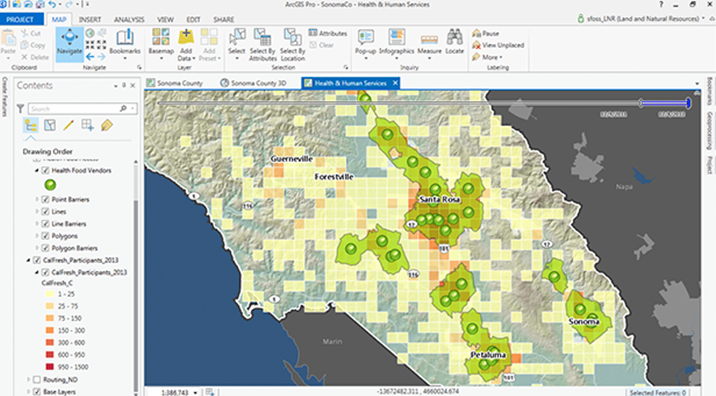Uncheck the Health Food Vendors layer

pos(46,170)
